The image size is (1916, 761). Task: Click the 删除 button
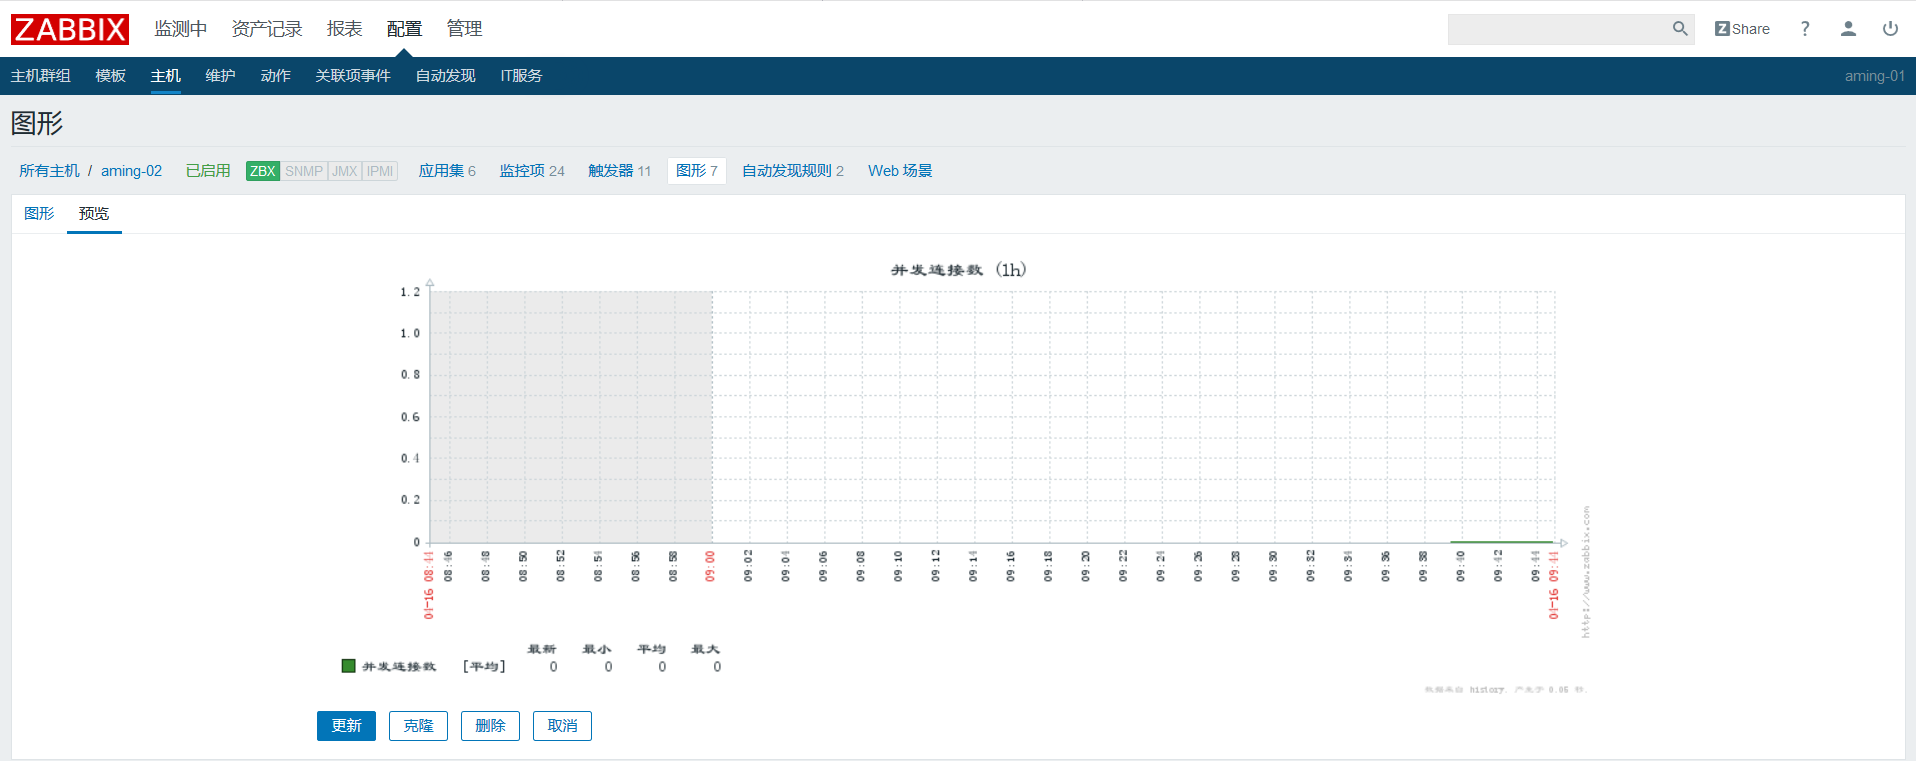tap(490, 726)
